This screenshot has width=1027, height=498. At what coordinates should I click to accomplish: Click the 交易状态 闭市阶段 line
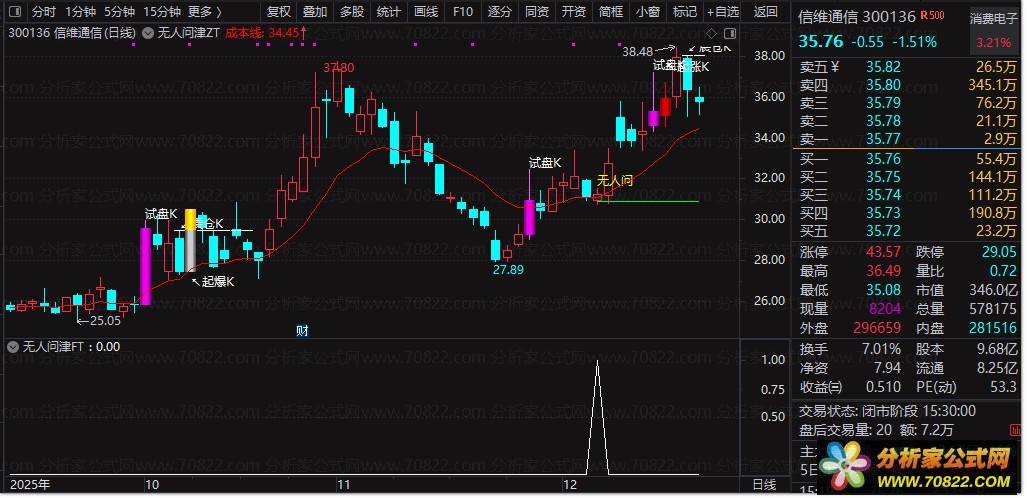887,411
